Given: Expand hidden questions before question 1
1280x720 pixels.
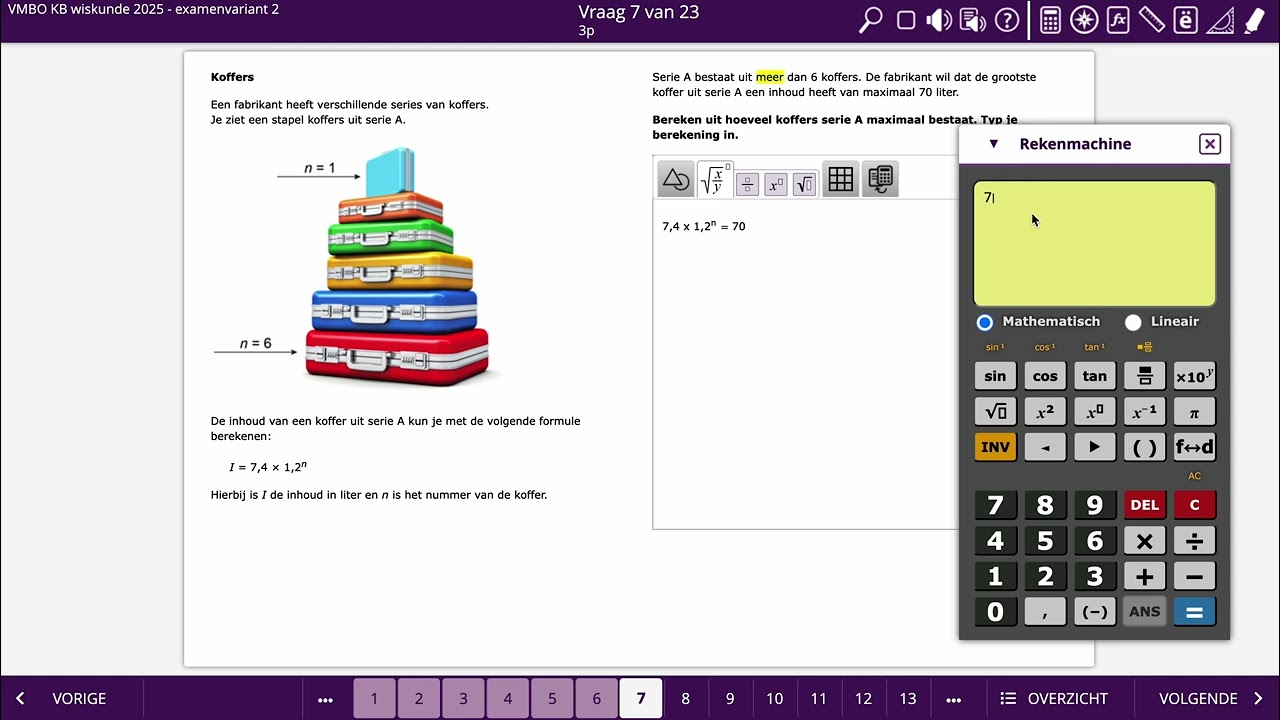Looking at the screenshot, I should (325, 699).
